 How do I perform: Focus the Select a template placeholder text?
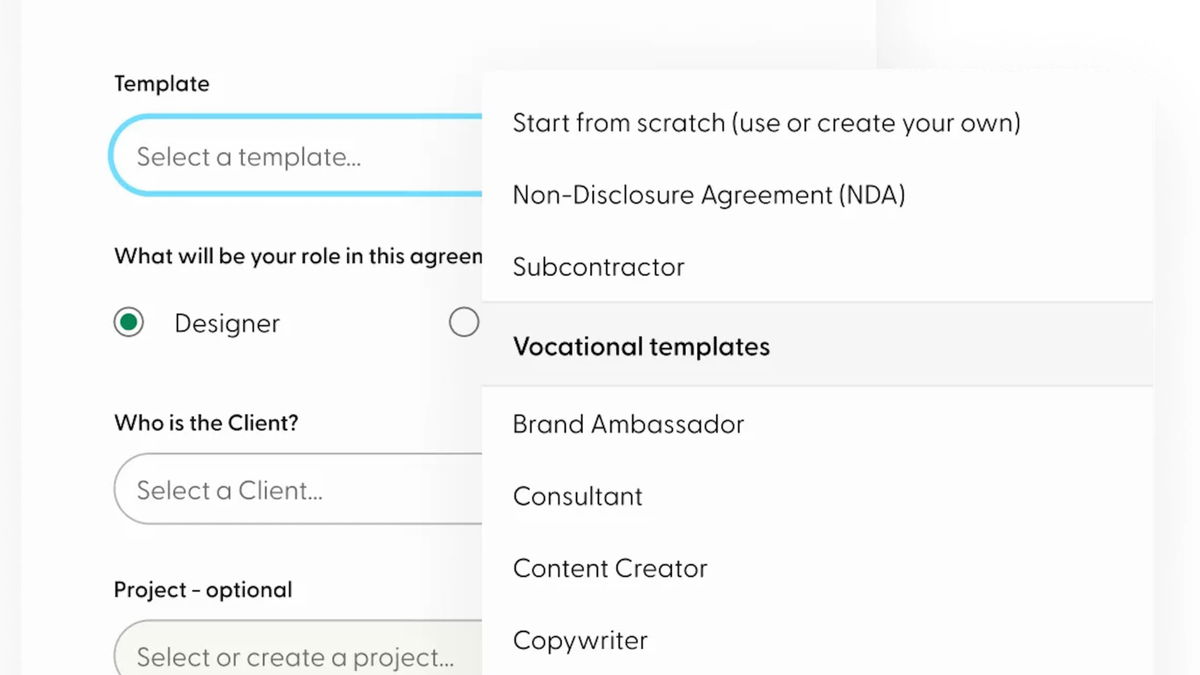pos(249,157)
